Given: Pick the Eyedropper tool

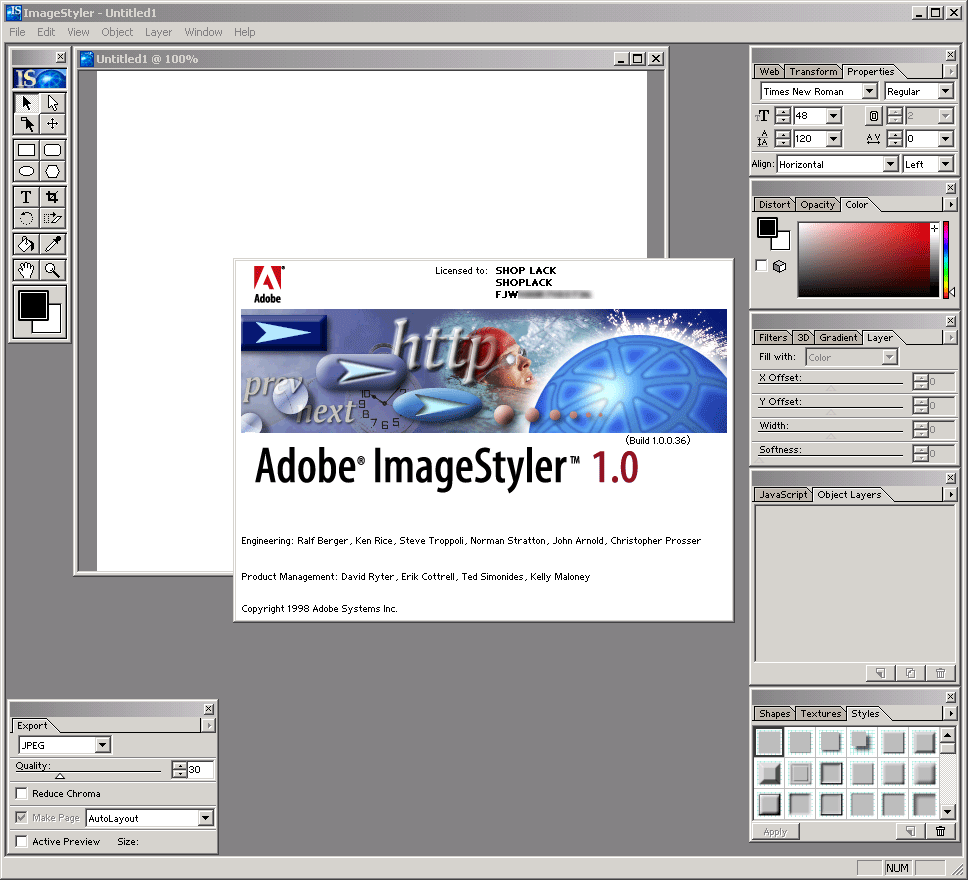Looking at the screenshot, I should 52,244.
